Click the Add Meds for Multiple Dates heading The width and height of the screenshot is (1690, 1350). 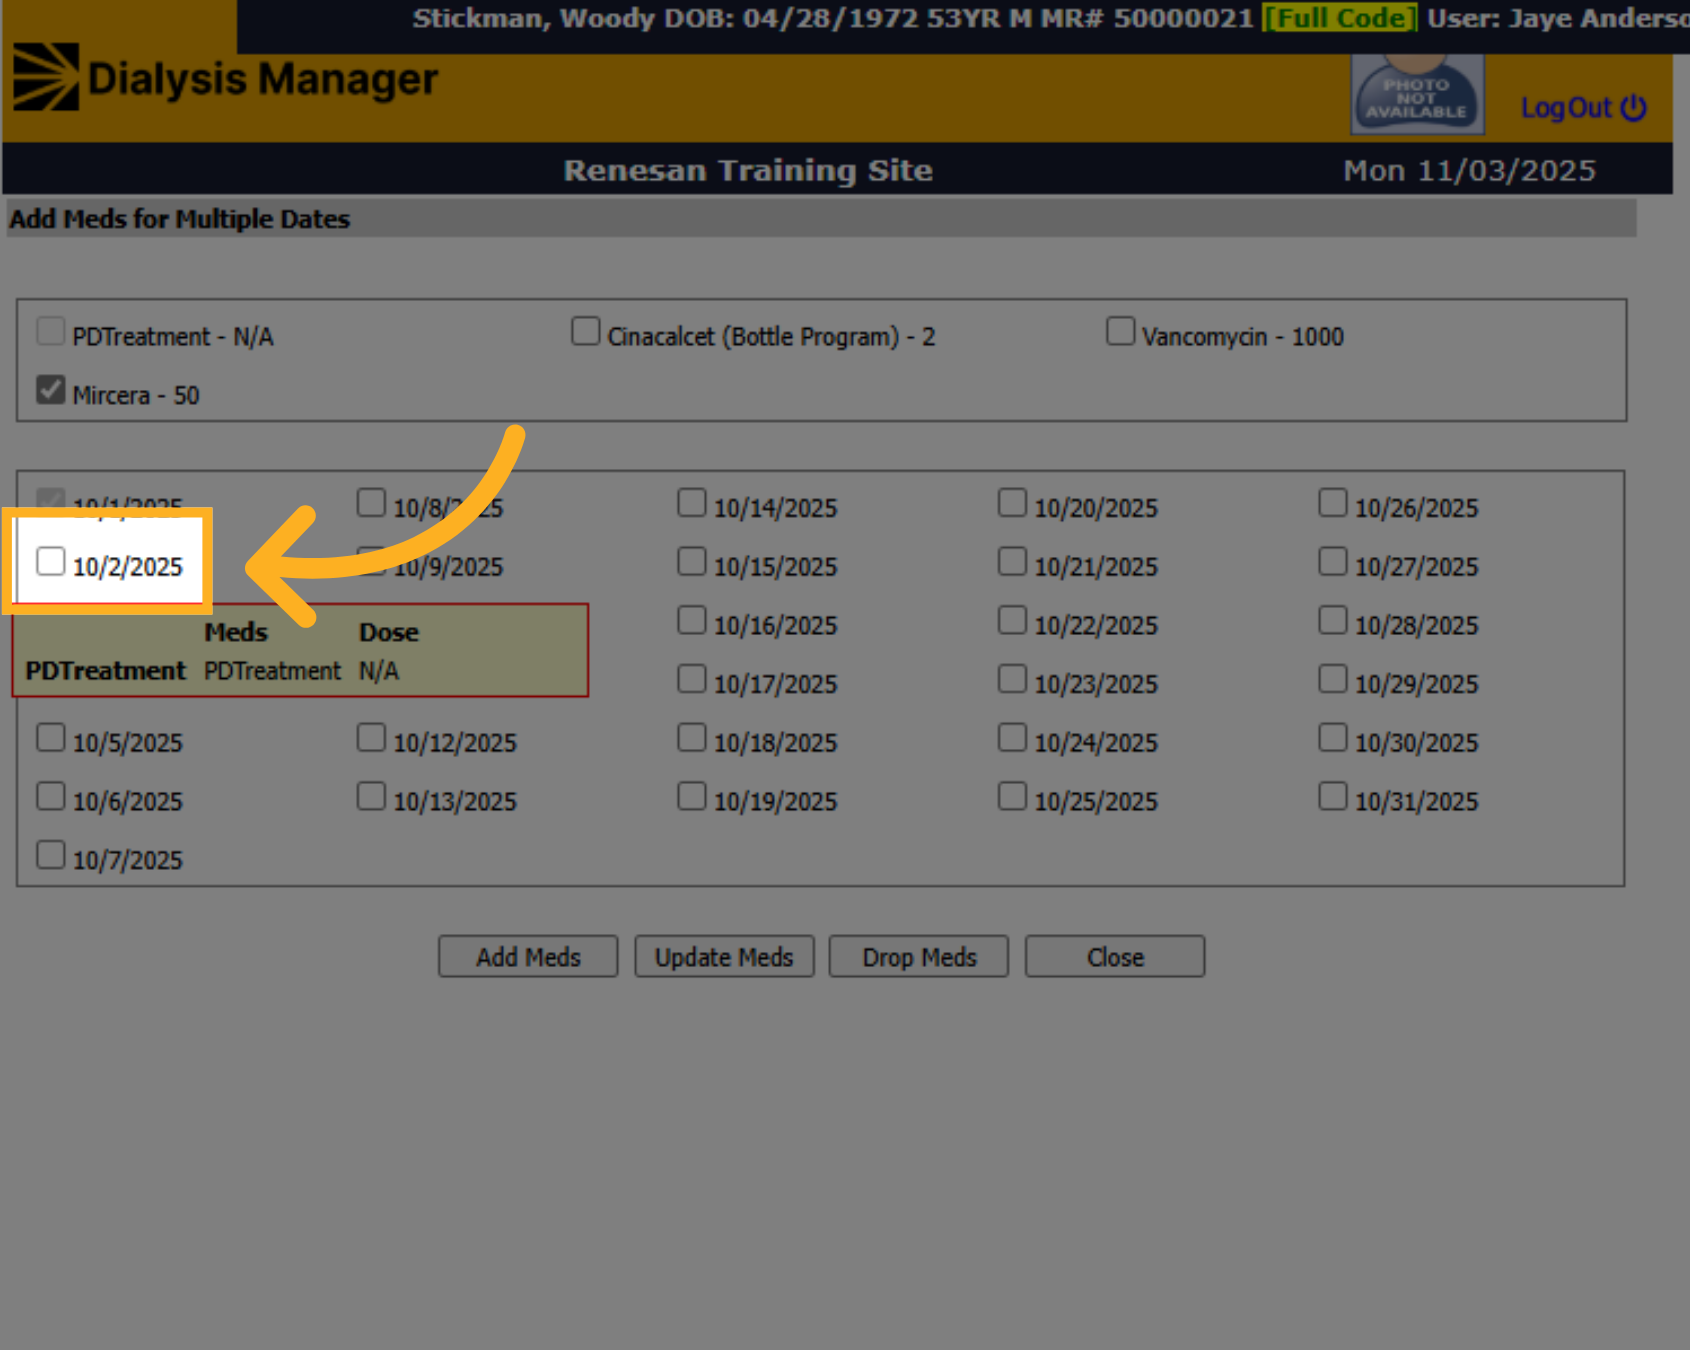[180, 218]
